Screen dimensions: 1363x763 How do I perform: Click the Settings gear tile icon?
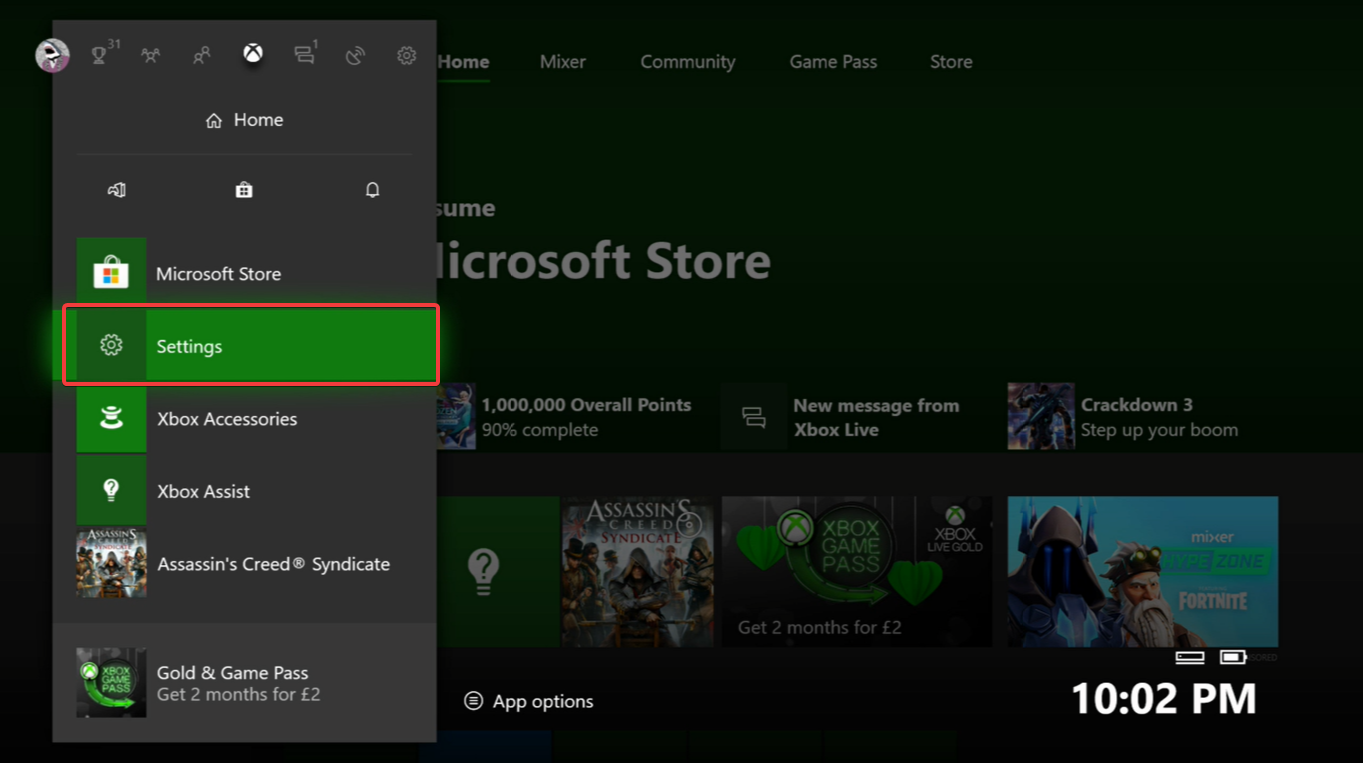[x=111, y=346]
